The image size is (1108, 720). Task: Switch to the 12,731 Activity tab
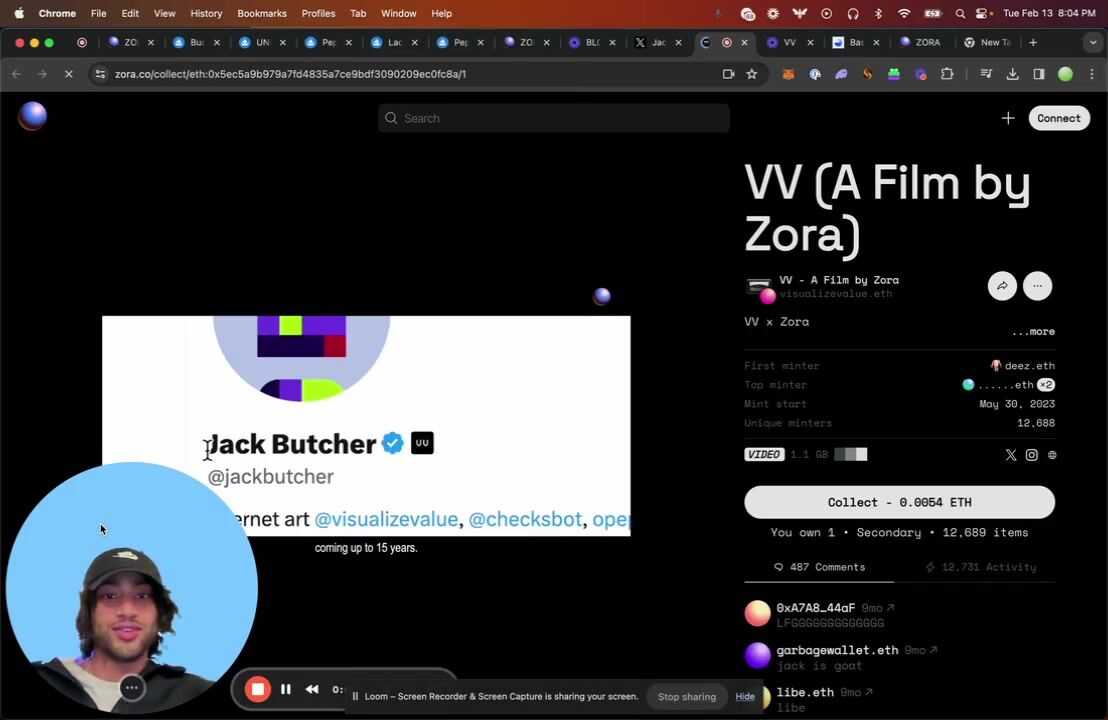981,567
